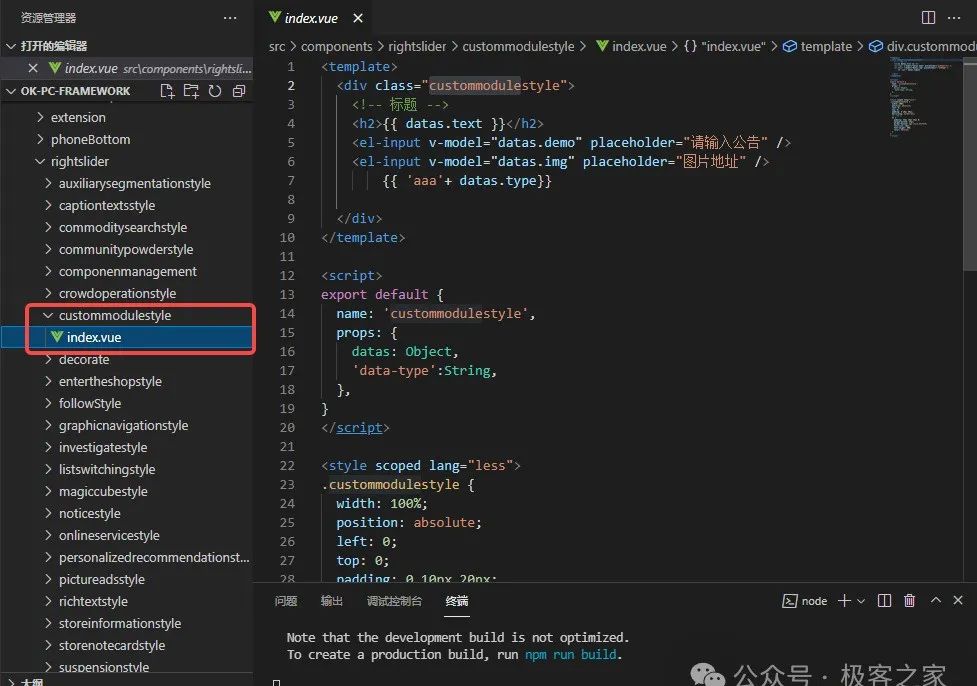Image resolution: width=977 pixels, height=686 pixels.
Task: Click the components breadcrumb segment
Action: coord(336,46)
